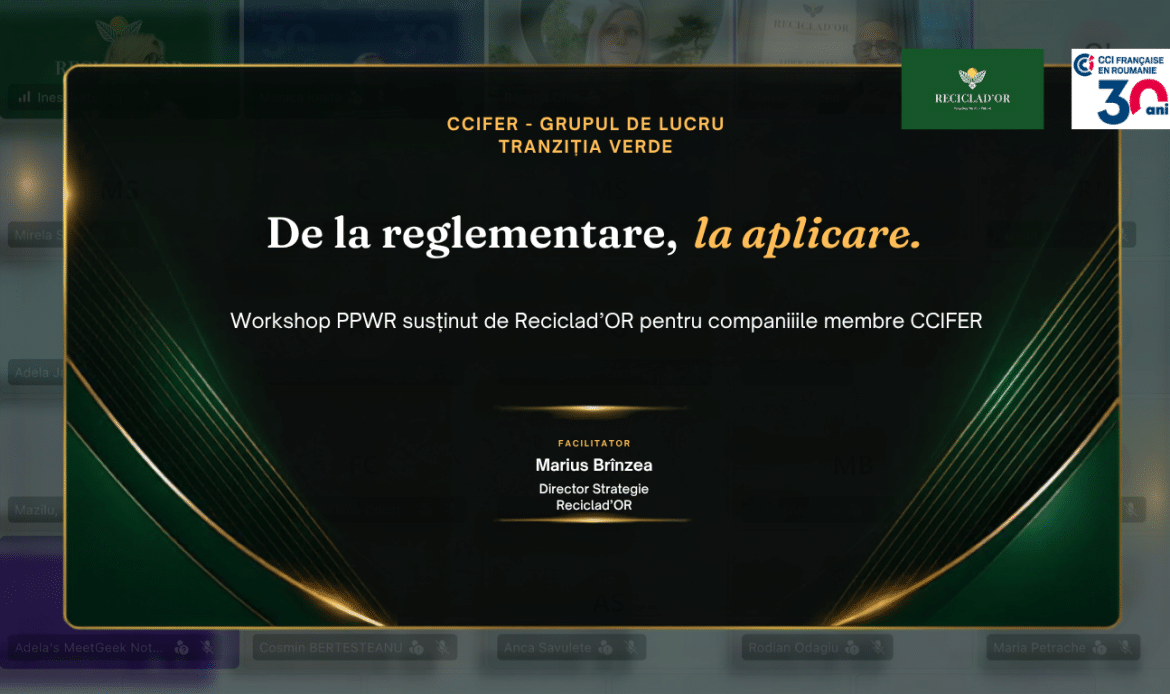The width and height of the screenshot is (1170, 694).
Task: Click 'Reciclad'OR' under Director Strategie
Action: [x=594, y=505]
